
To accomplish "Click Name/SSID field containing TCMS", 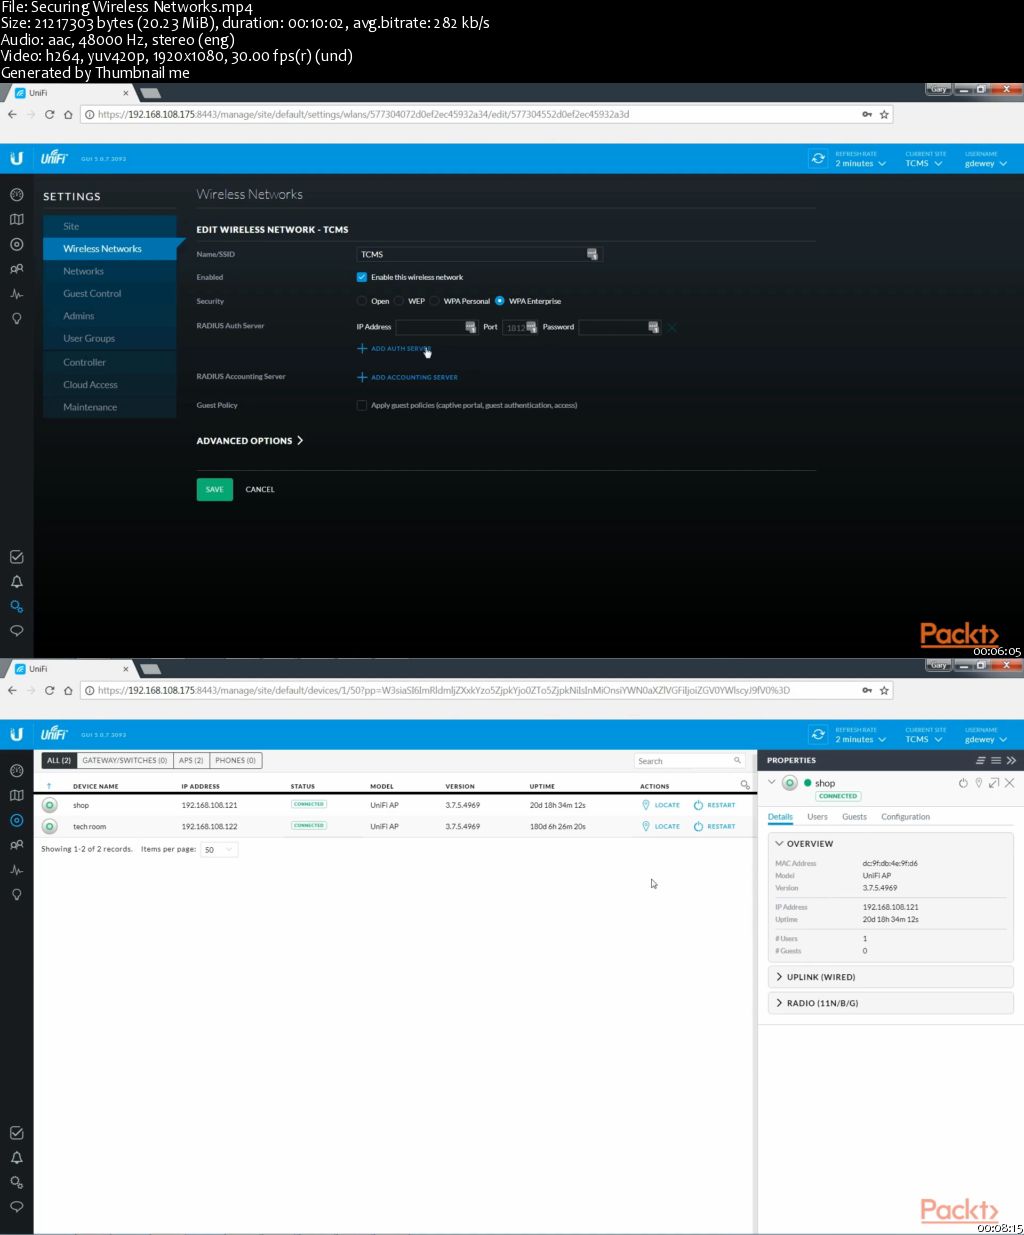I will click(x=479, y=254).
